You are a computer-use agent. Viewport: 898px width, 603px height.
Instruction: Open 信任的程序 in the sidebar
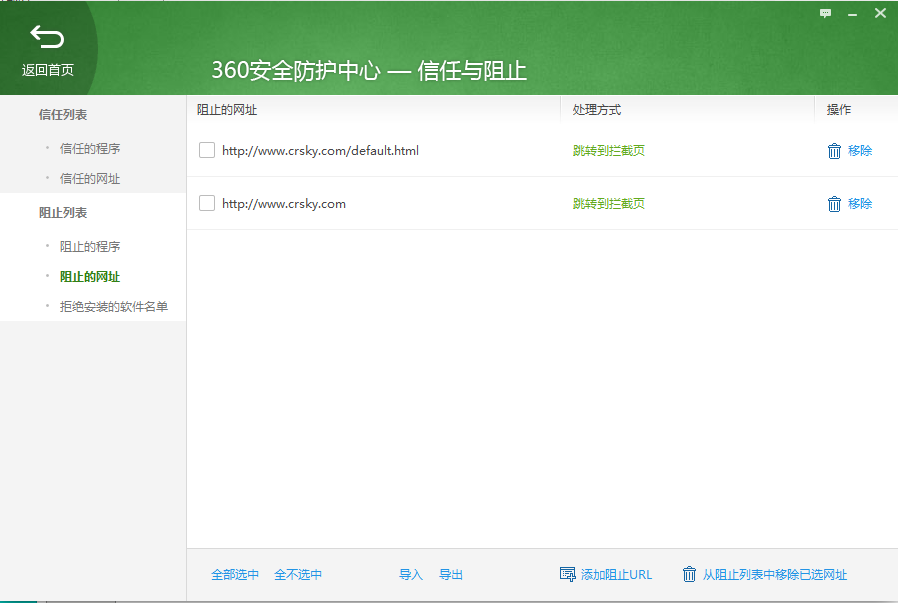tap(90, 149)
